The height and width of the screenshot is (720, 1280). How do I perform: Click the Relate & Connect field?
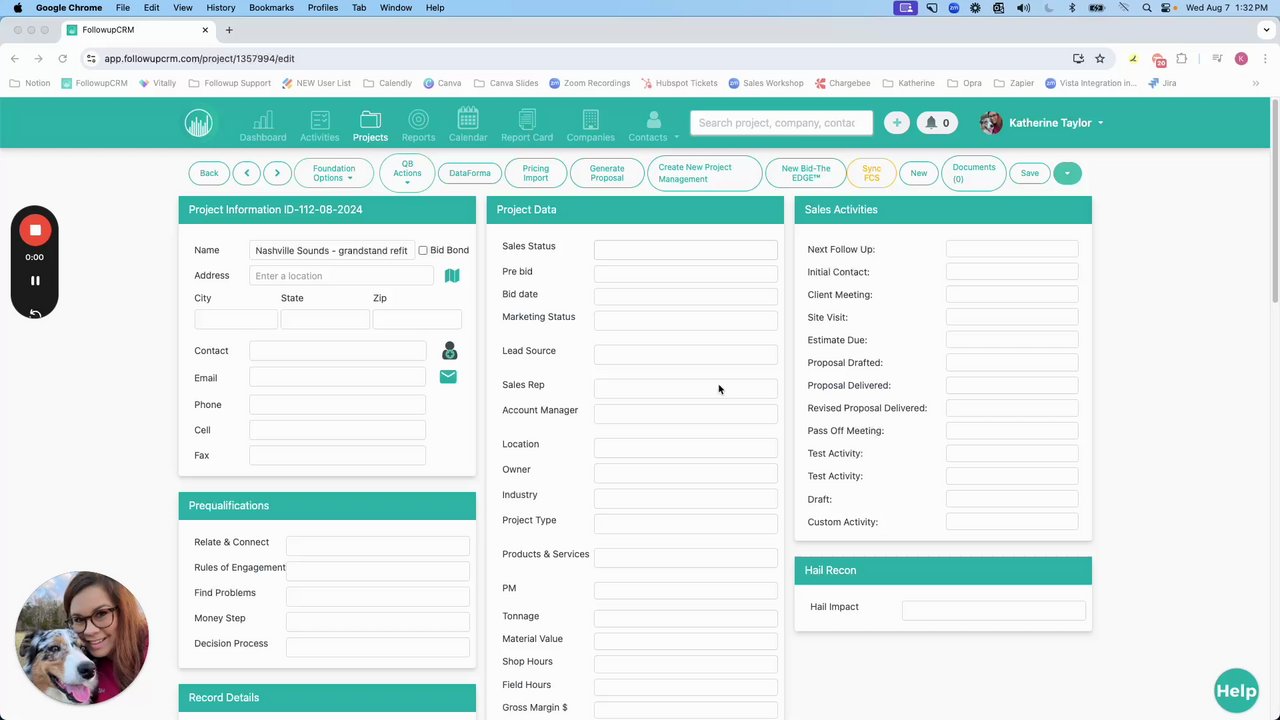click(x=377, y=546)
